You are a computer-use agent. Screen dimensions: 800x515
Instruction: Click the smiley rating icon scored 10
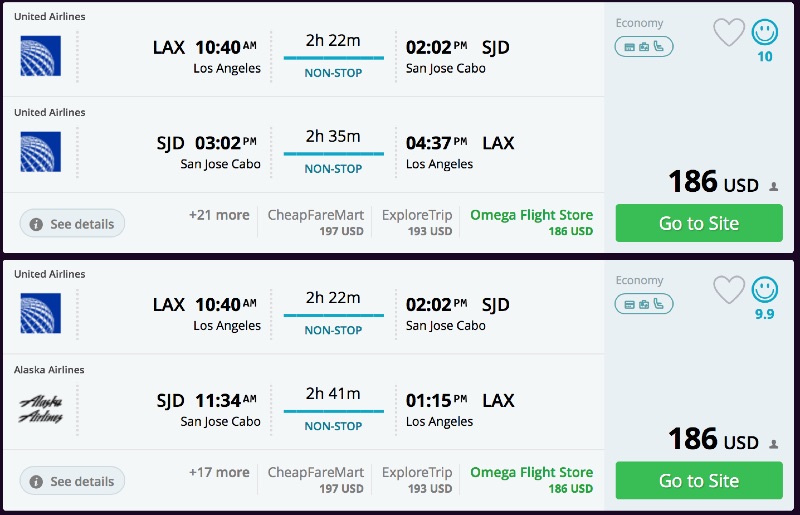pos(765,32)
